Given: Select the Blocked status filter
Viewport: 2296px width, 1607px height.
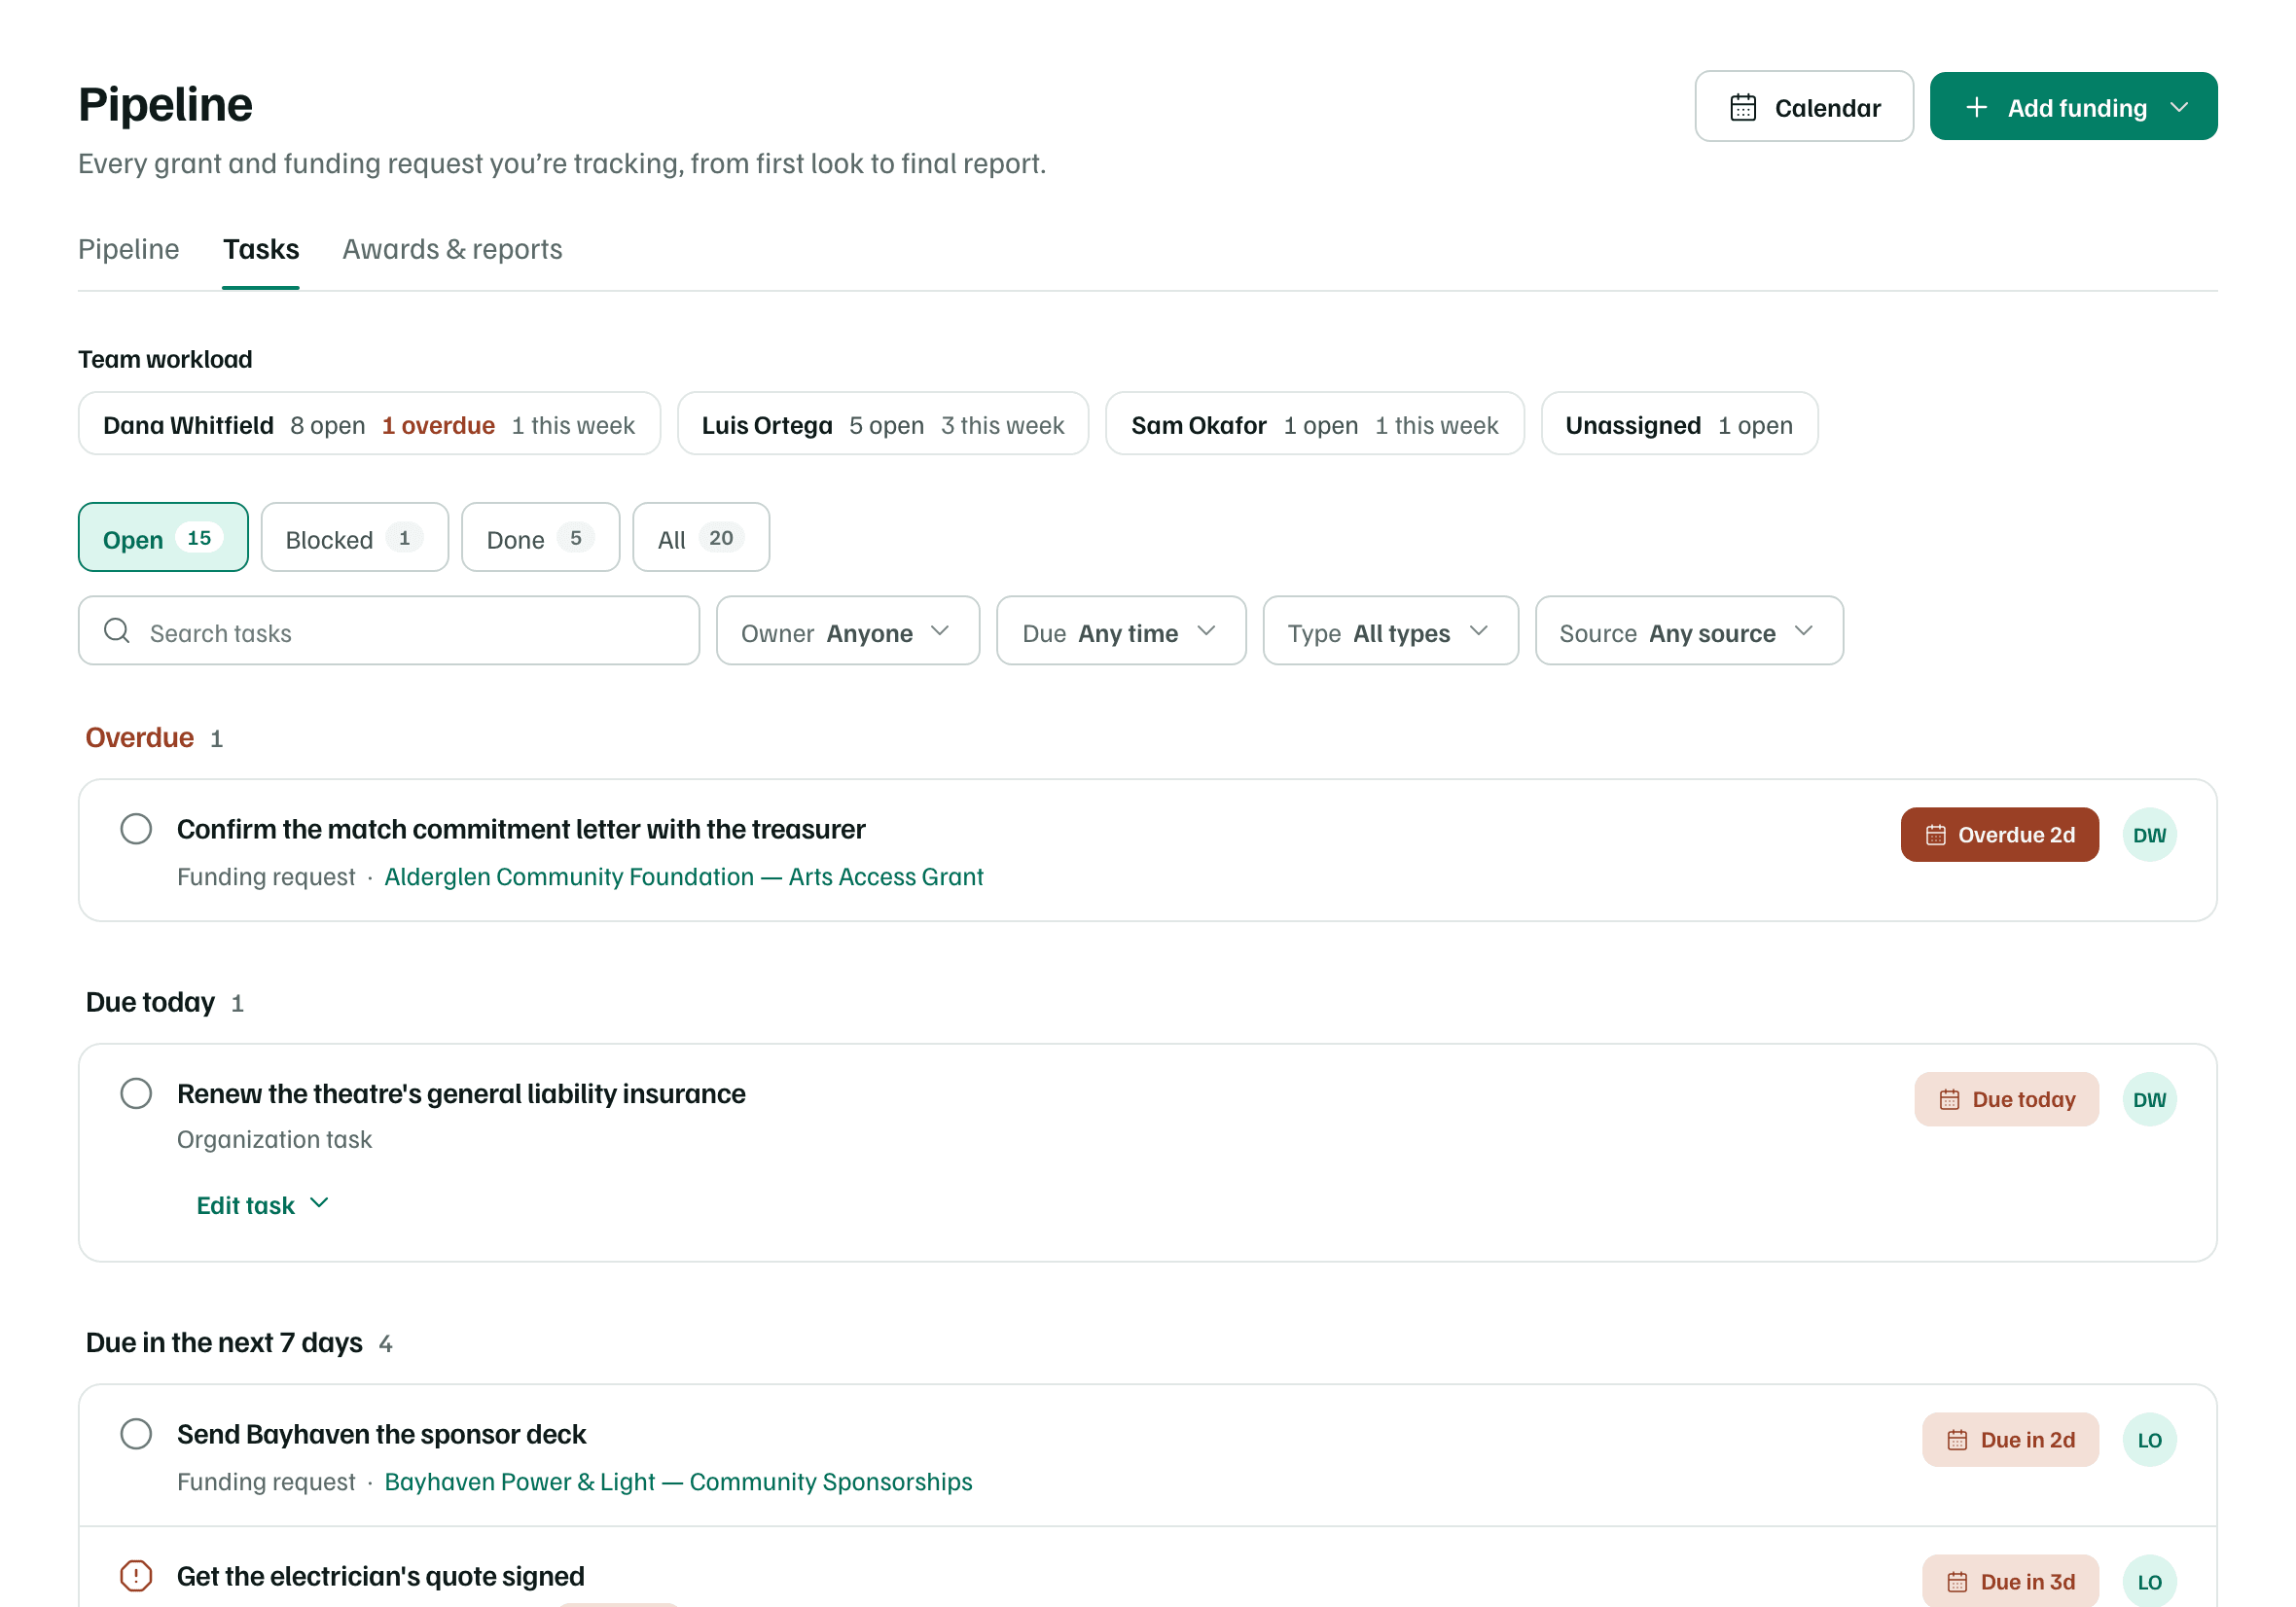Looking at the screenshot, I should (x=354, y=538).
